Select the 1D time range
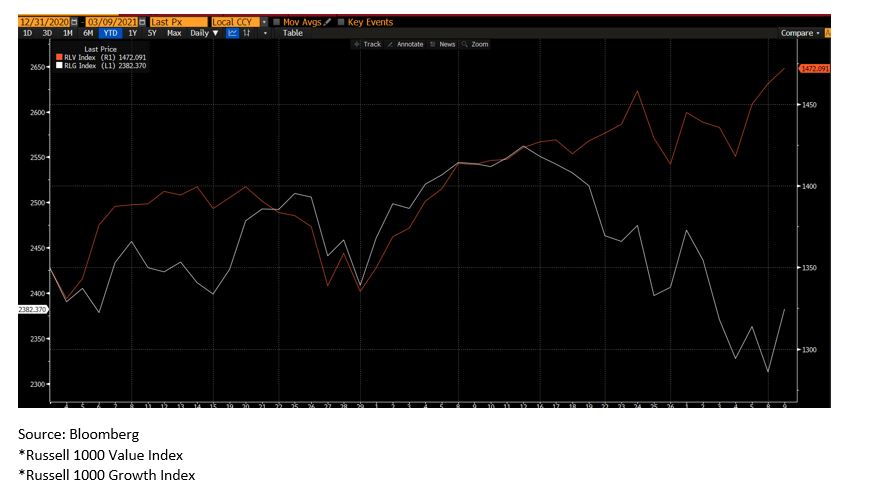This screenshot has width=874, height=500. [x=27, y=33]
